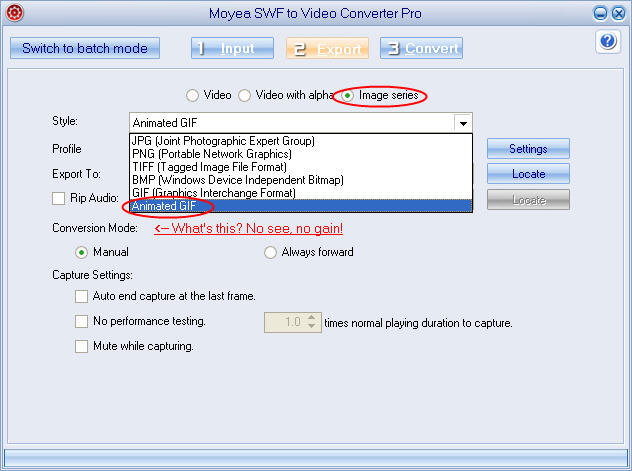Go to step 1 Input tab

coord(232,48)
